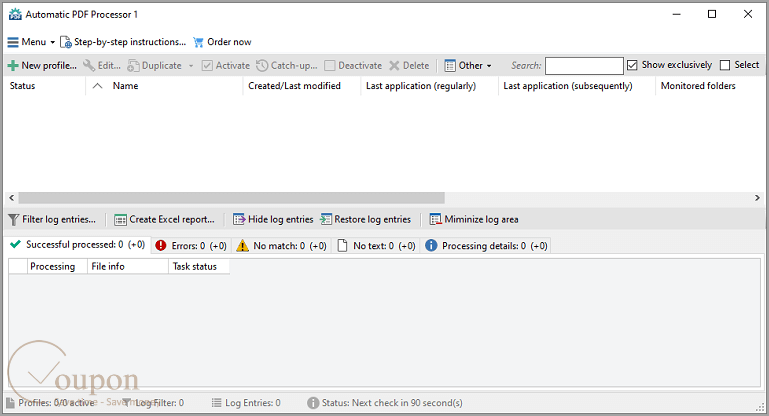Click the horizontal scrollbar right arrow

pos(757,198)
